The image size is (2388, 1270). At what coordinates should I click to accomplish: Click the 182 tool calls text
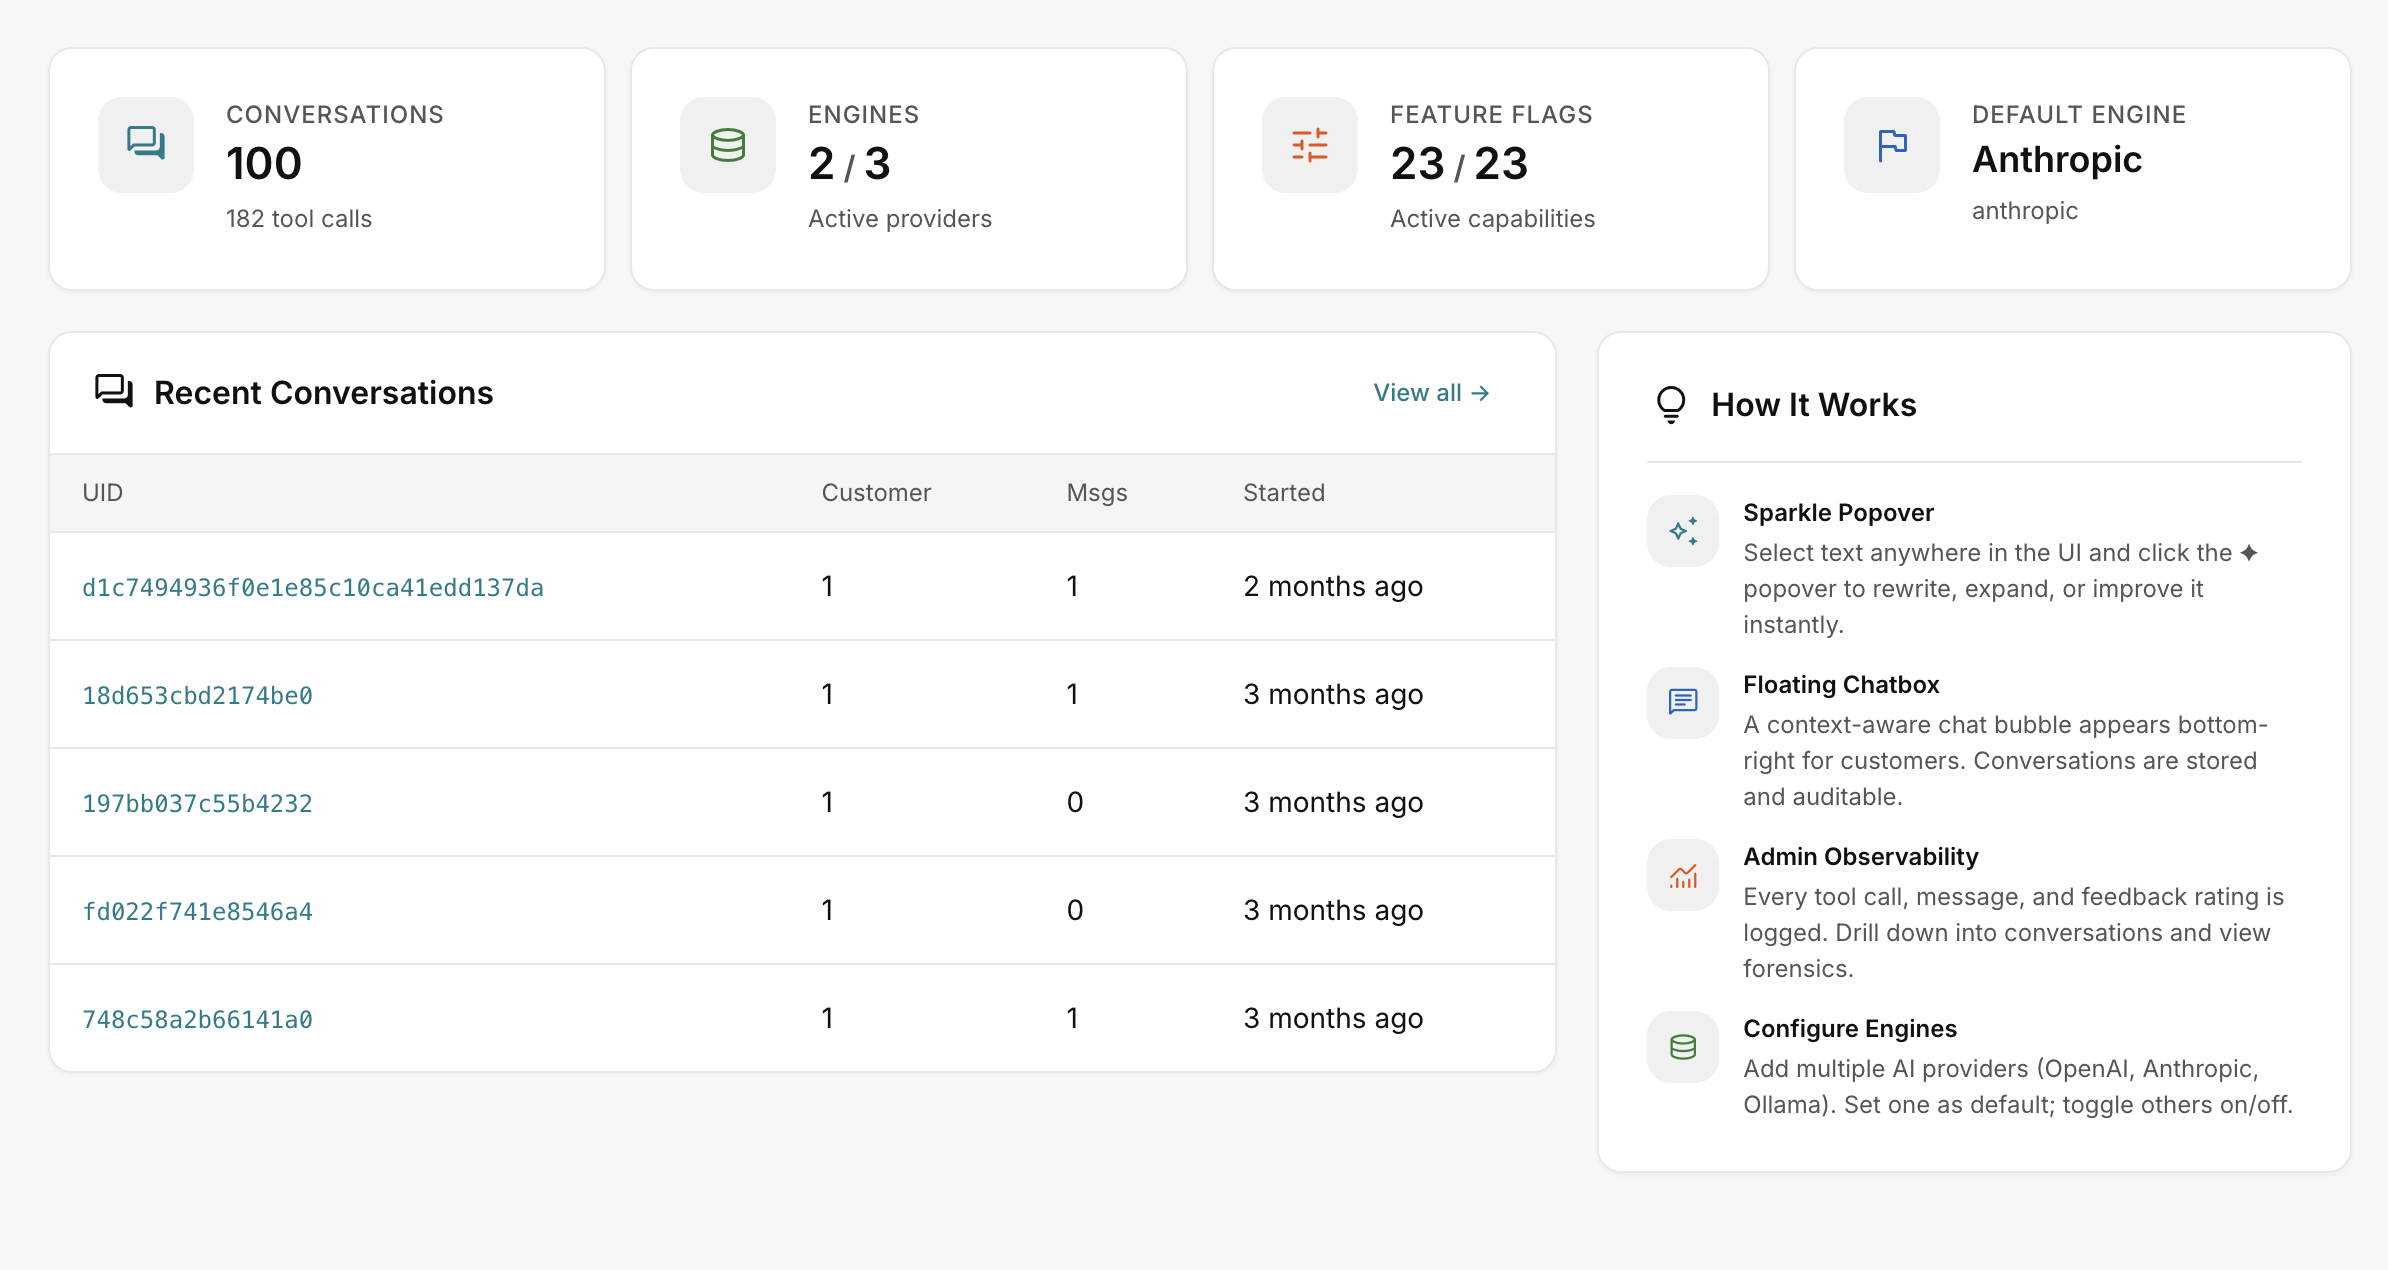pyautogui.click(x=299, y=218)
